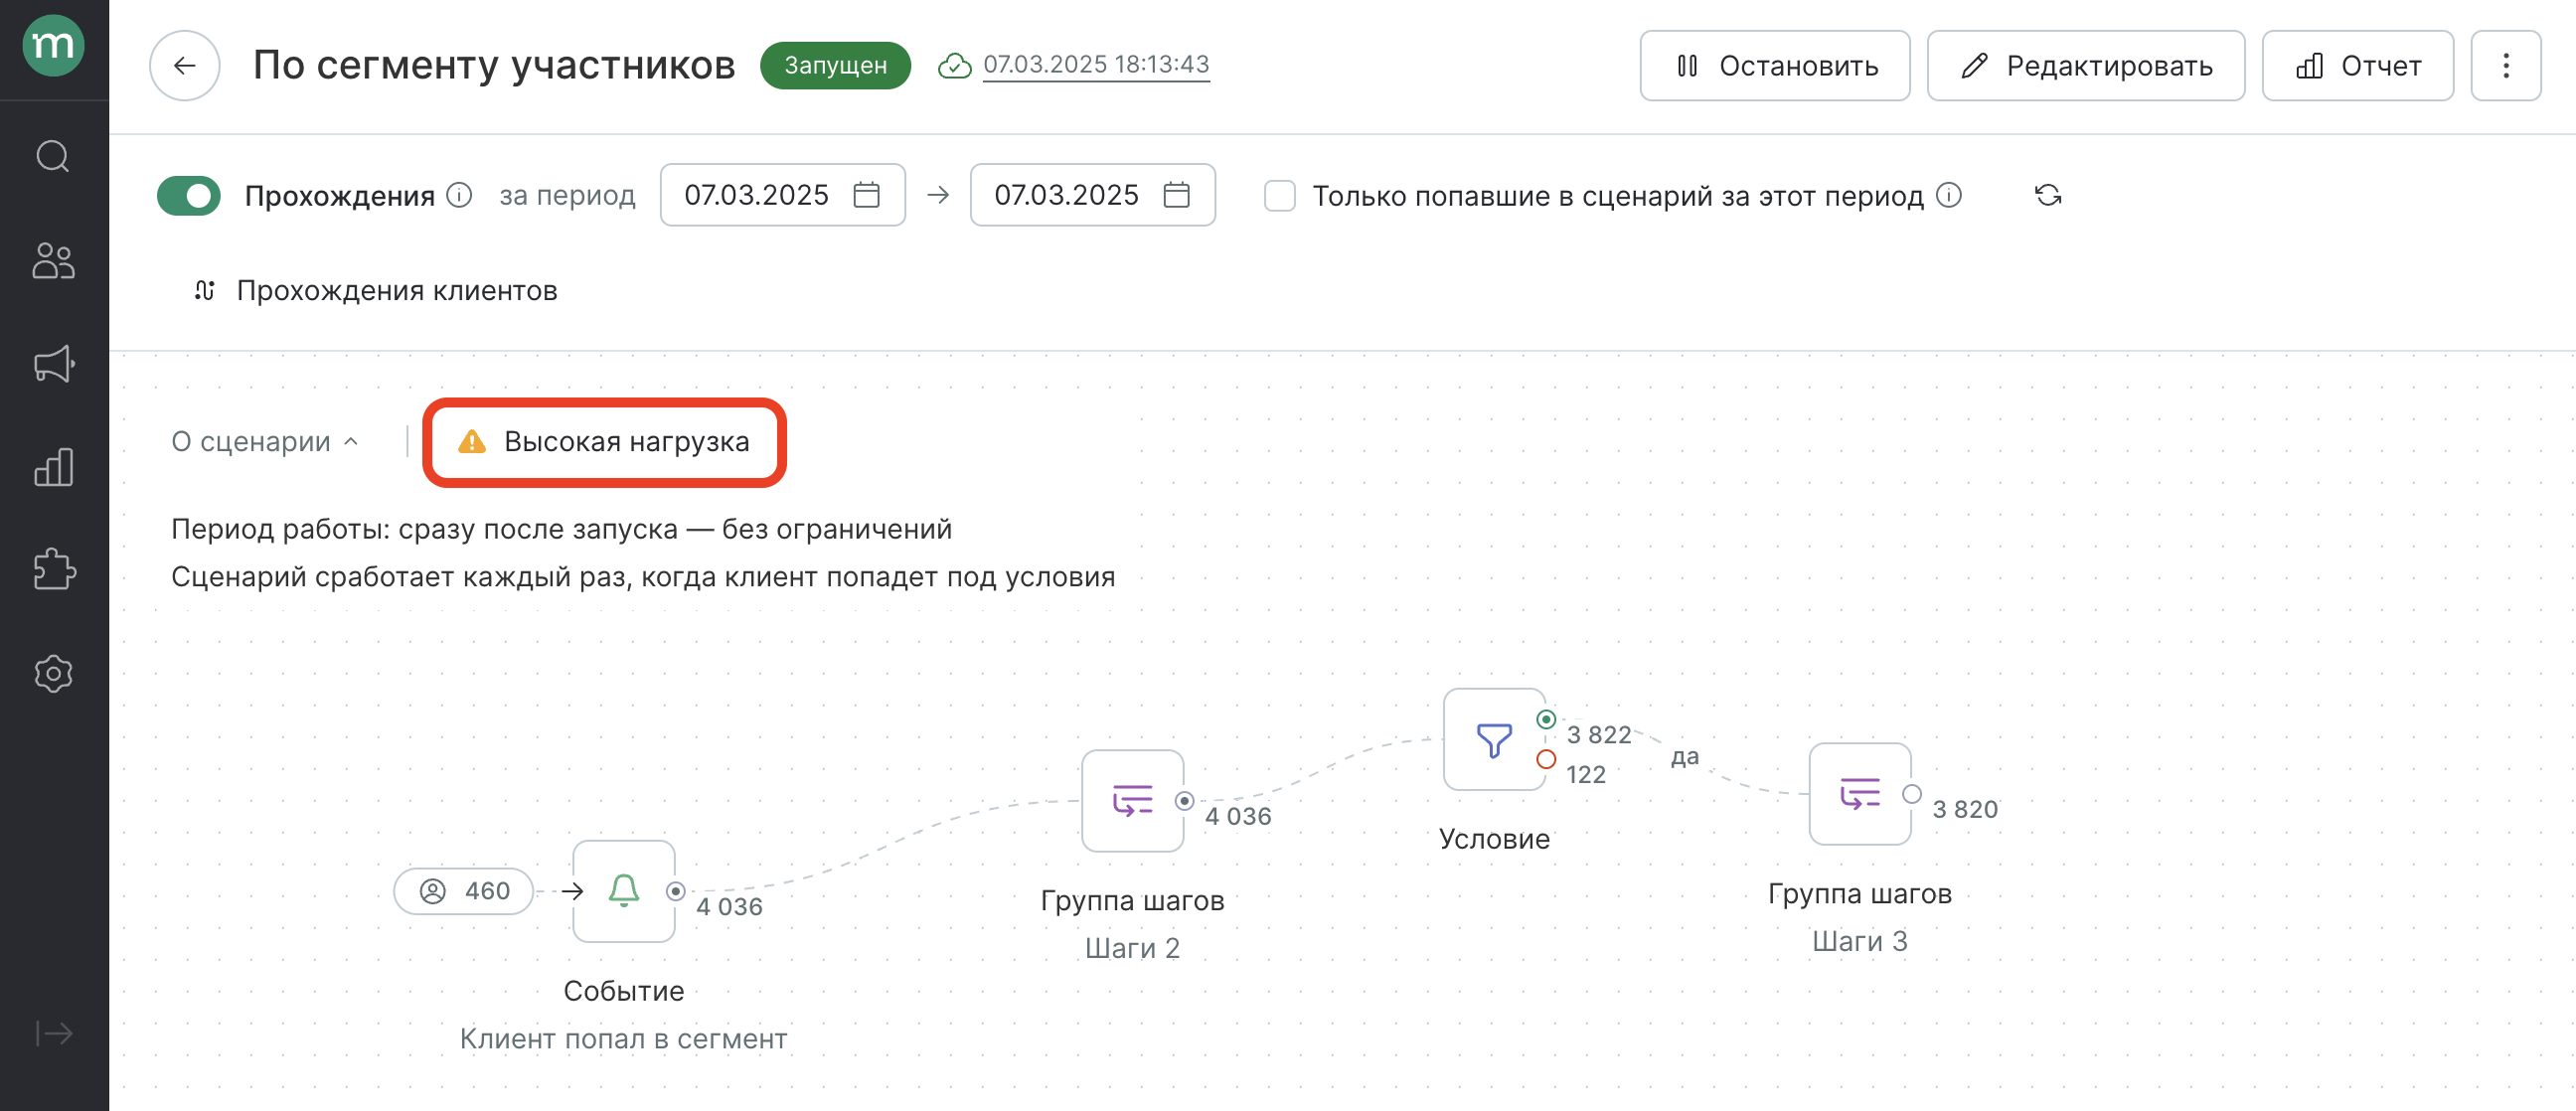Image resolution: width=2576 pixels, height=1111 pixels.
Task: Select the Шаги 2 group node
Action: (x=1133, y=801)
